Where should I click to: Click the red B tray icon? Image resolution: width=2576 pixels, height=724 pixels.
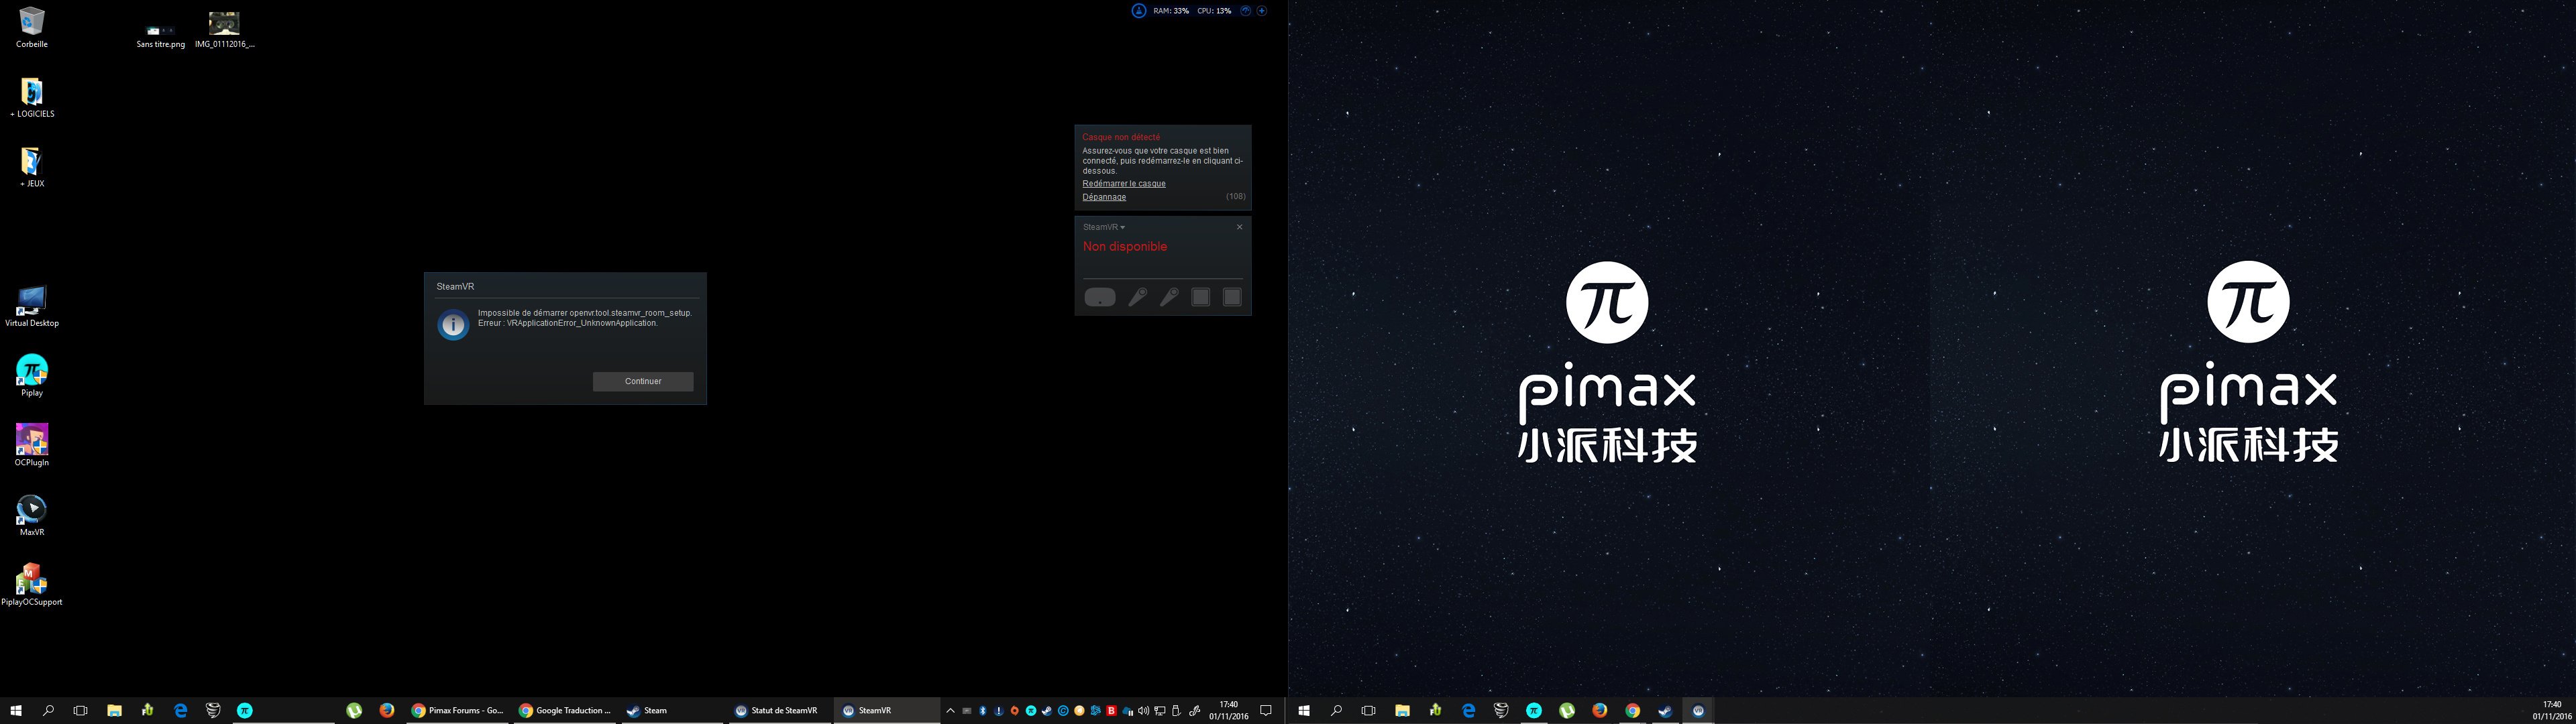(x=1111, y=711)
